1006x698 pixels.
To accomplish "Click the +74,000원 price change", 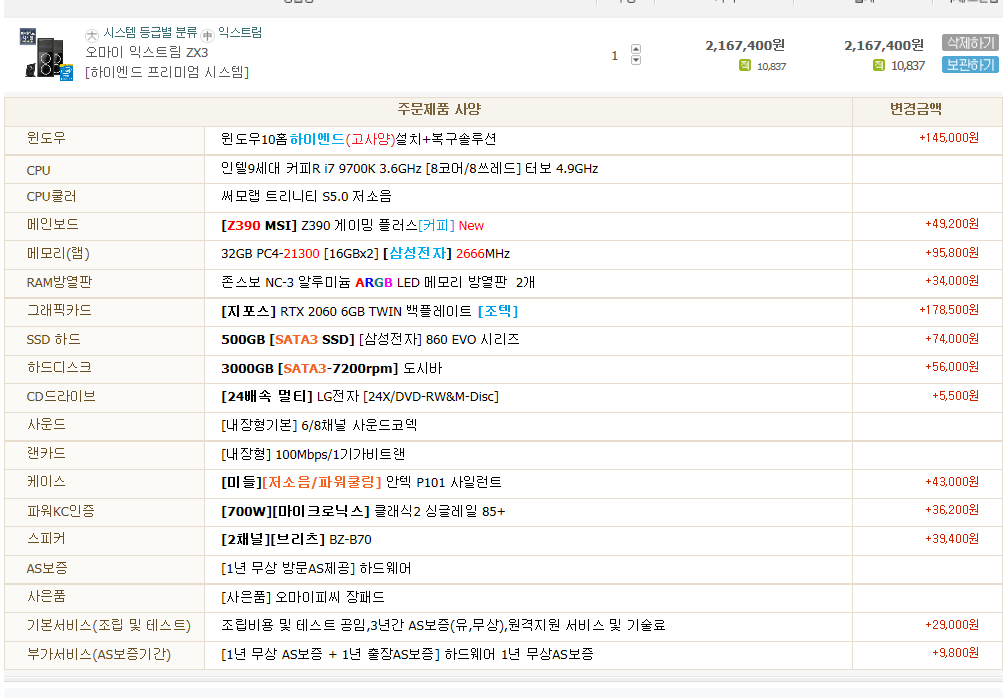I will (x=952, y=339).
